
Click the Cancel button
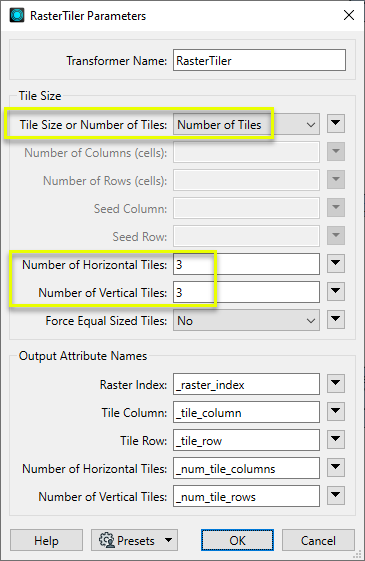(318, 540)
